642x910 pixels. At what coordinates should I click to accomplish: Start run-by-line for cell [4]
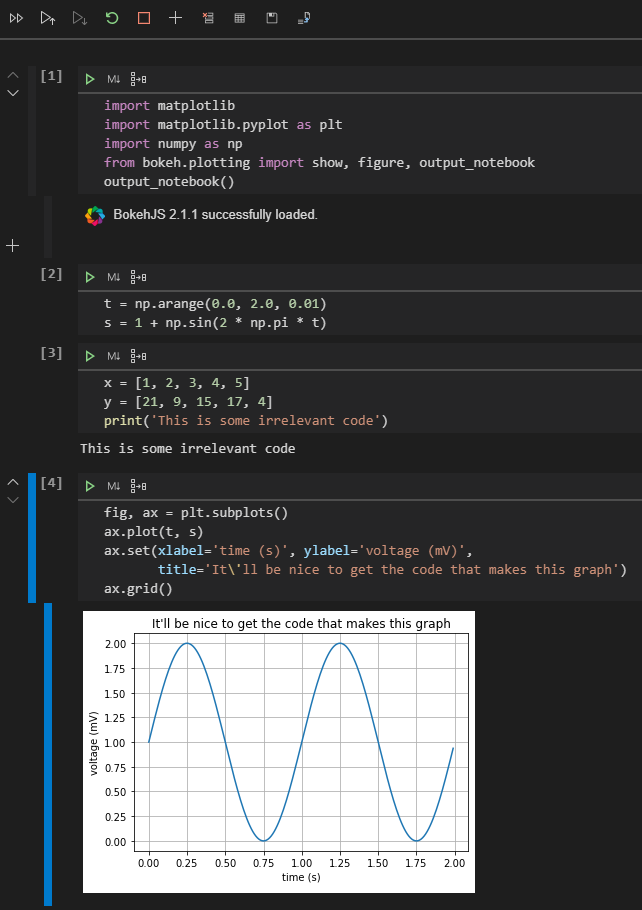click(138, 486)
